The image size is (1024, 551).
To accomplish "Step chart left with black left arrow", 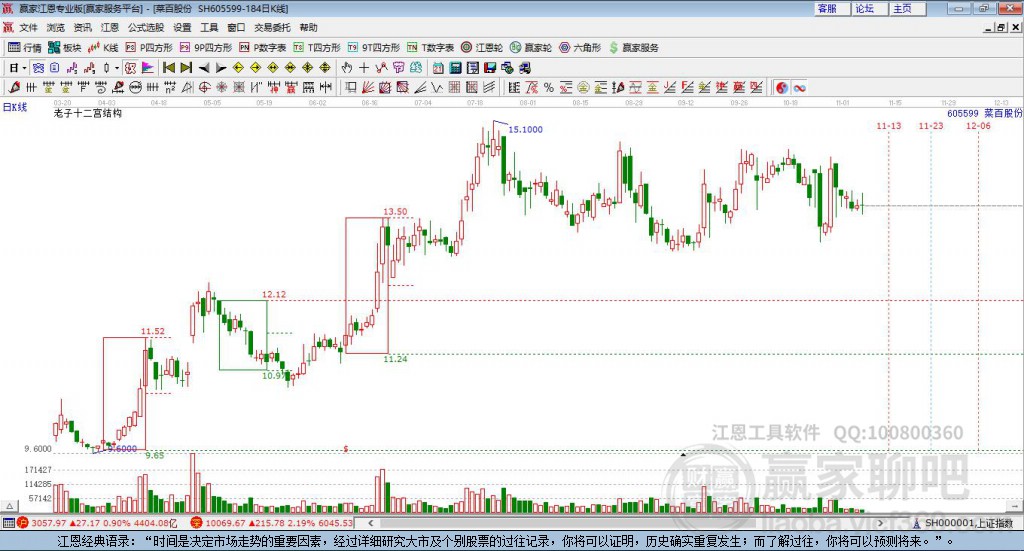I will coord(204,68).
